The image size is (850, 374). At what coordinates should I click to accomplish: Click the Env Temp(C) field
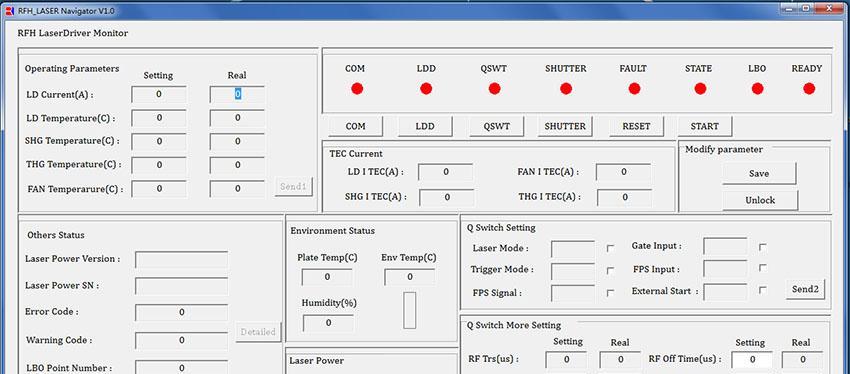(x=409, y=277)
